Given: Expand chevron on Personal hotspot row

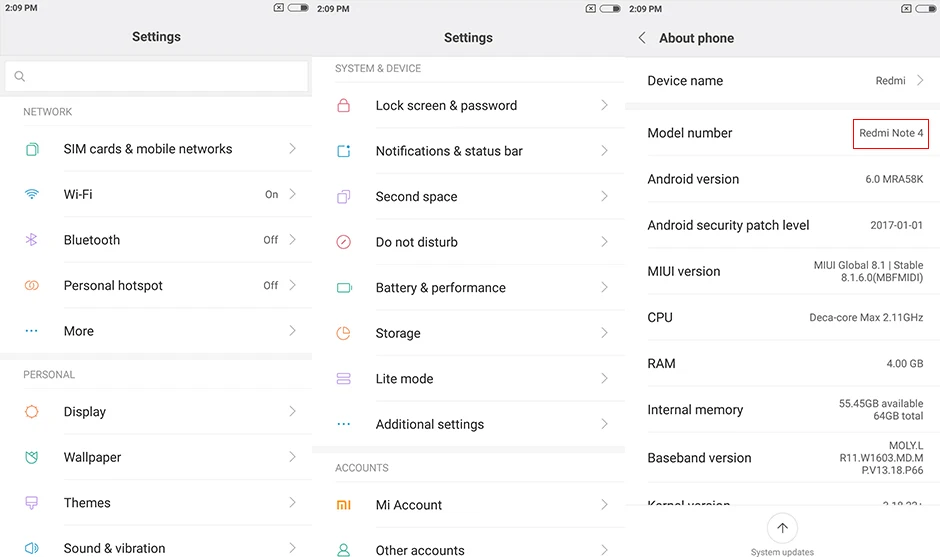Looking at the screenshot, I should pos(293,285).
